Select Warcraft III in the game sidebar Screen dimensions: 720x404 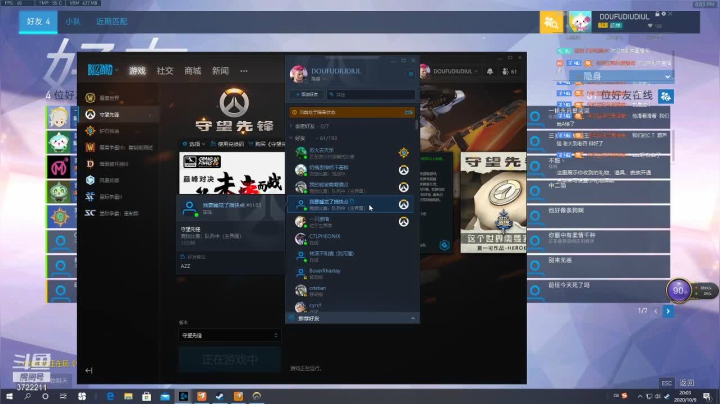(x=118, y=147)
